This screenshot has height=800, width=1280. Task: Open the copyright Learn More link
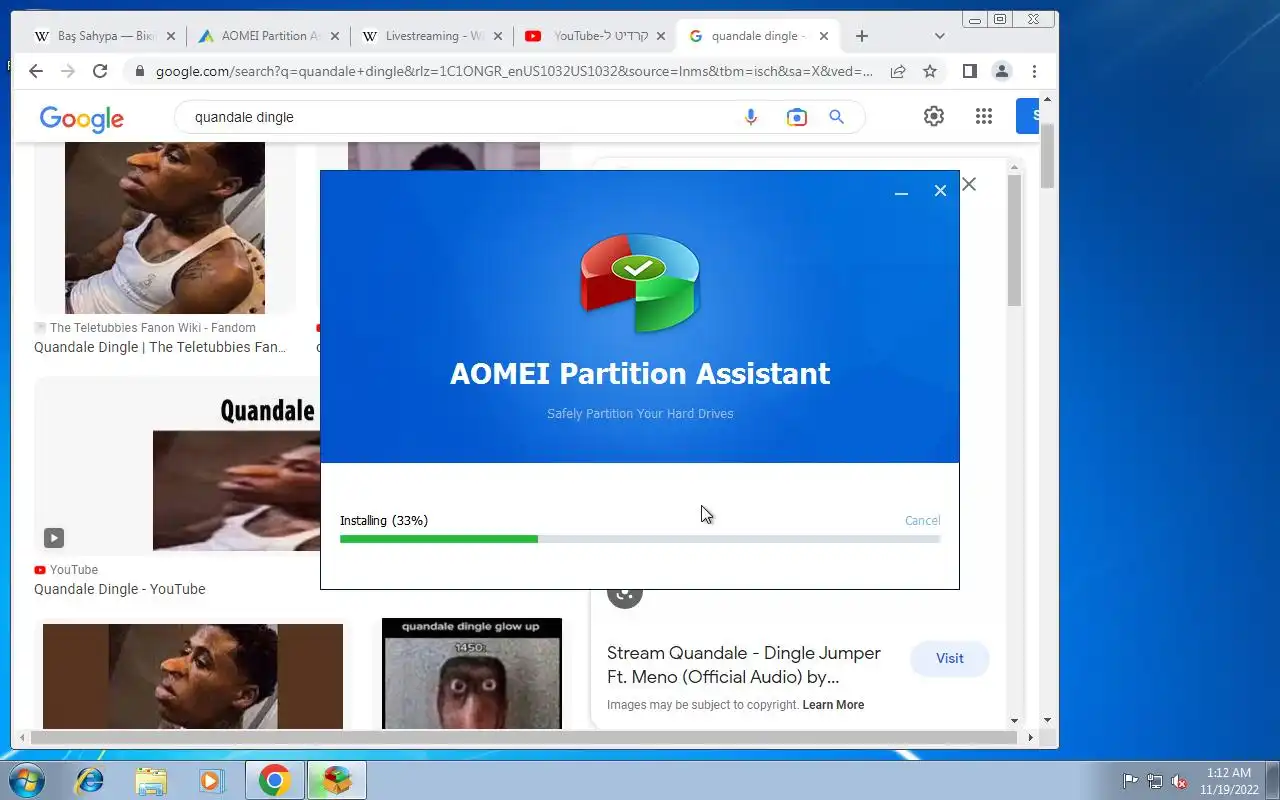click(x=833, y=705)
